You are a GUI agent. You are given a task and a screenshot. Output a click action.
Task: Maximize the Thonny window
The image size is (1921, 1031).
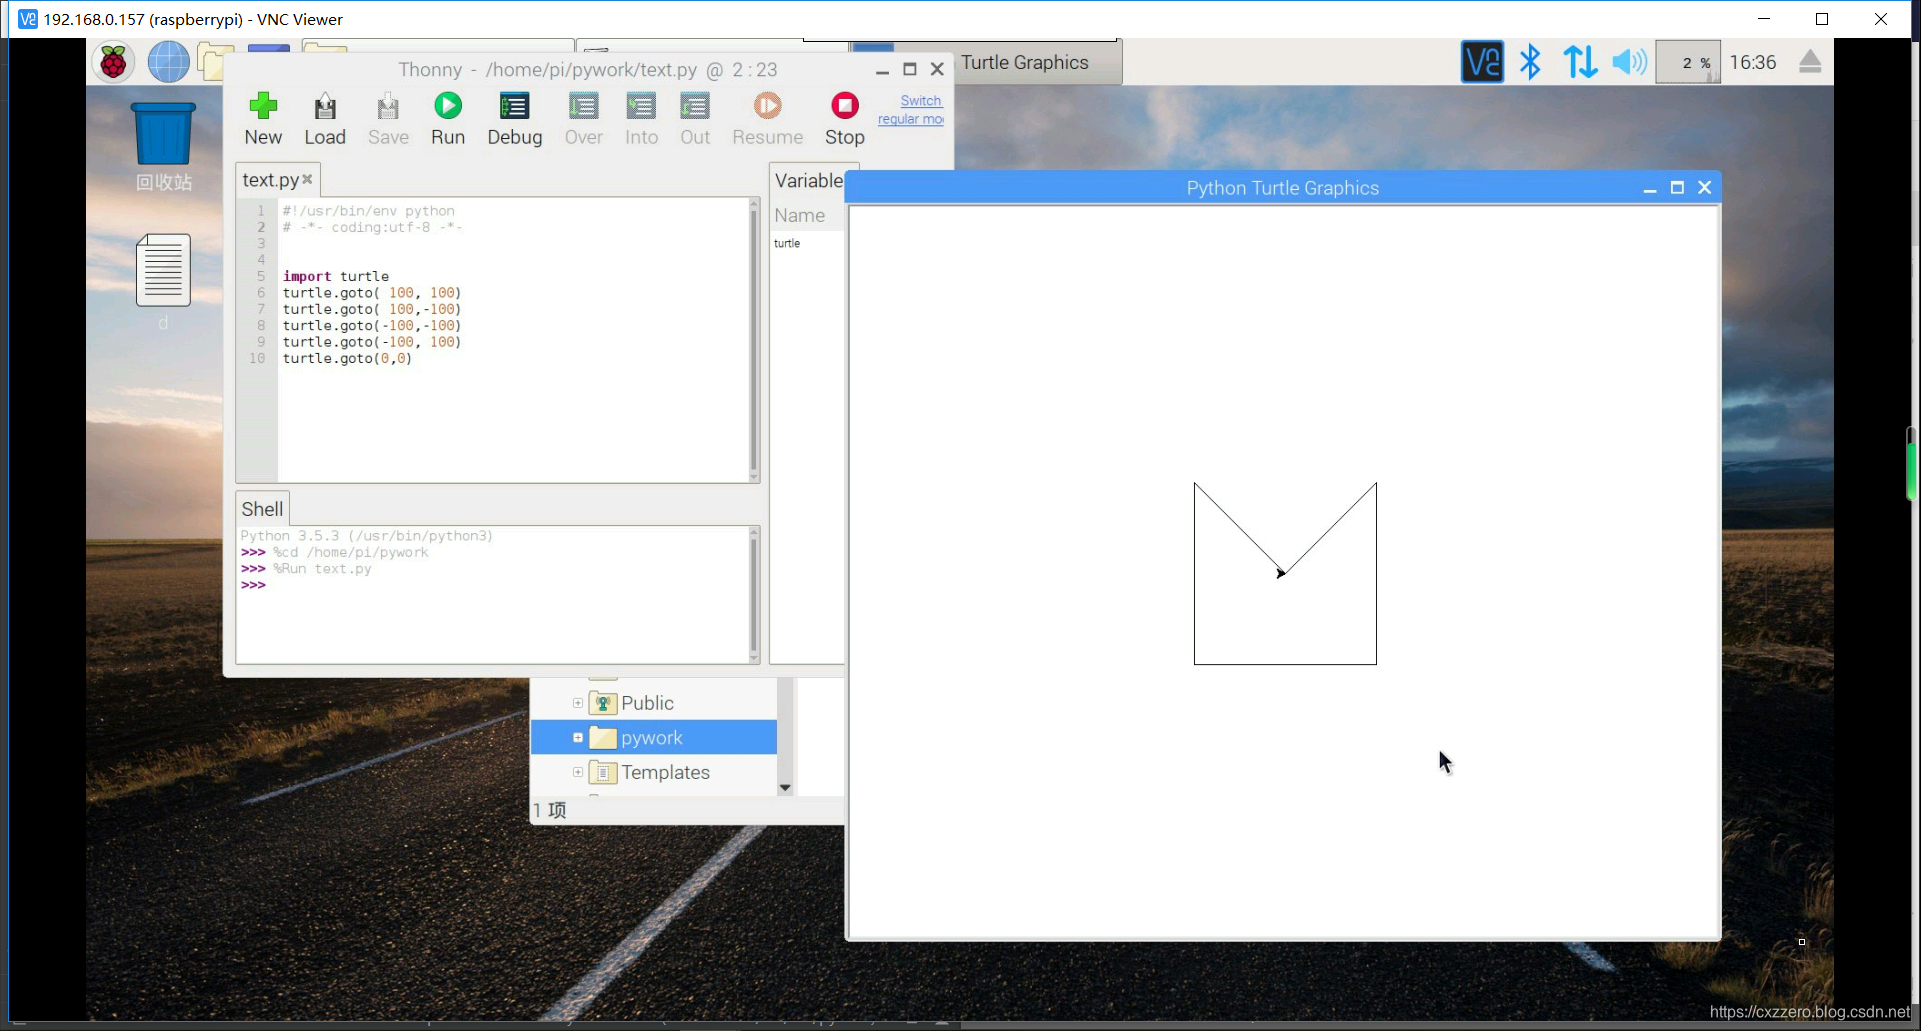coord(910,70)
